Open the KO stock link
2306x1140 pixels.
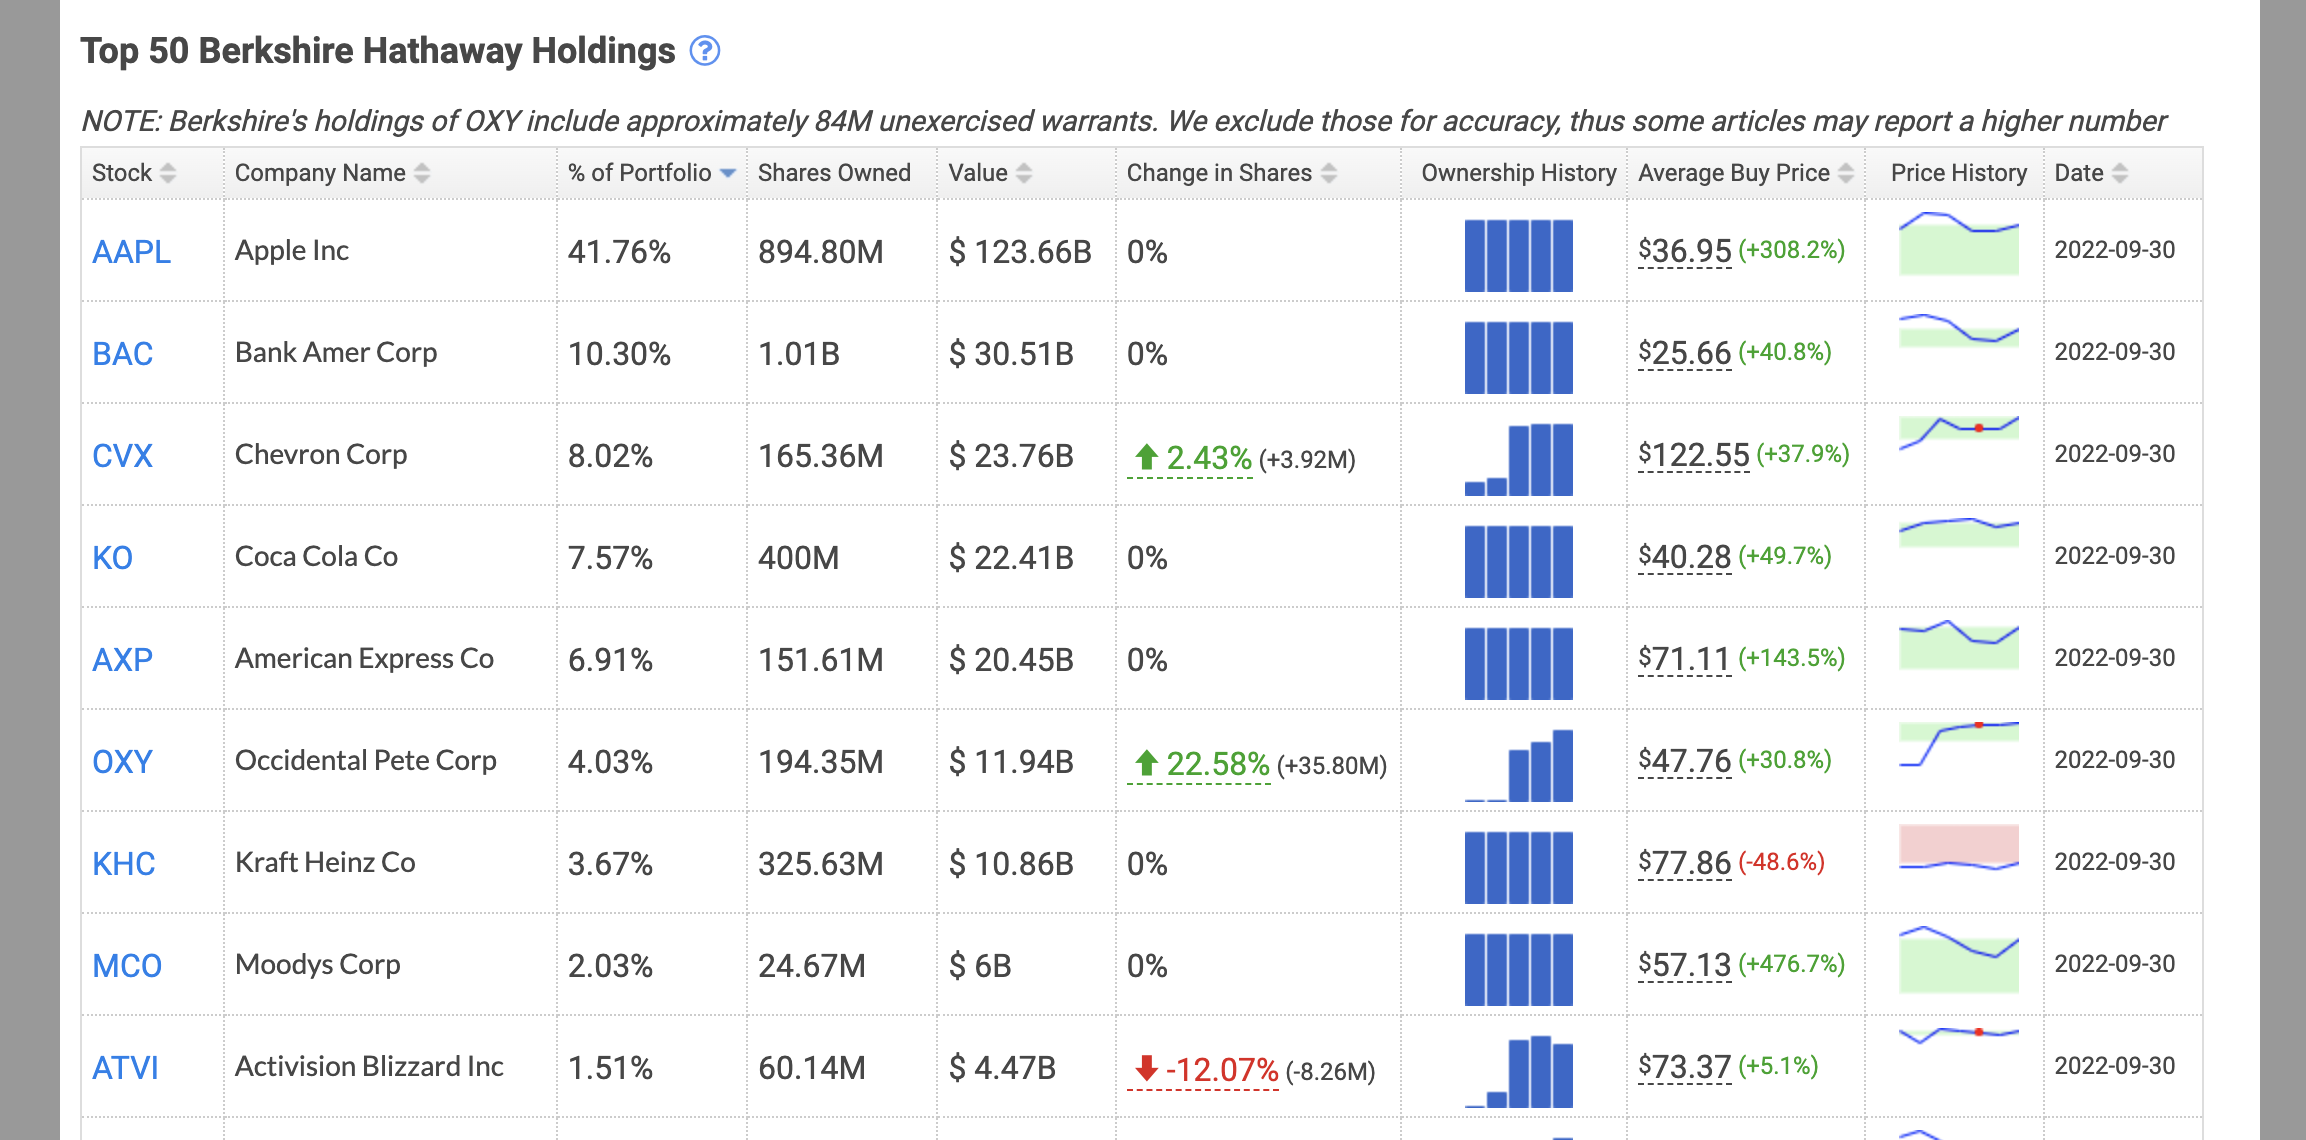112,558
